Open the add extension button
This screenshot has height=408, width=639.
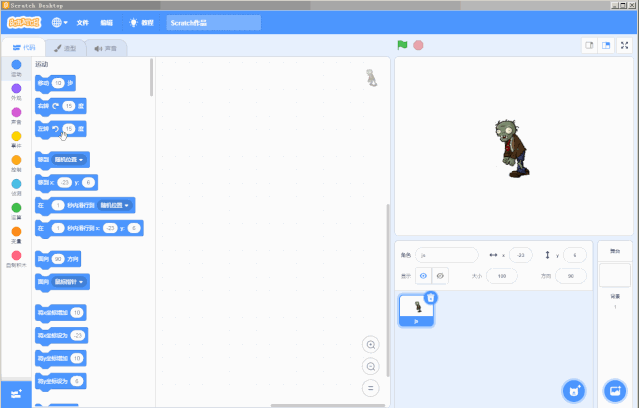(x=16, y=394)
